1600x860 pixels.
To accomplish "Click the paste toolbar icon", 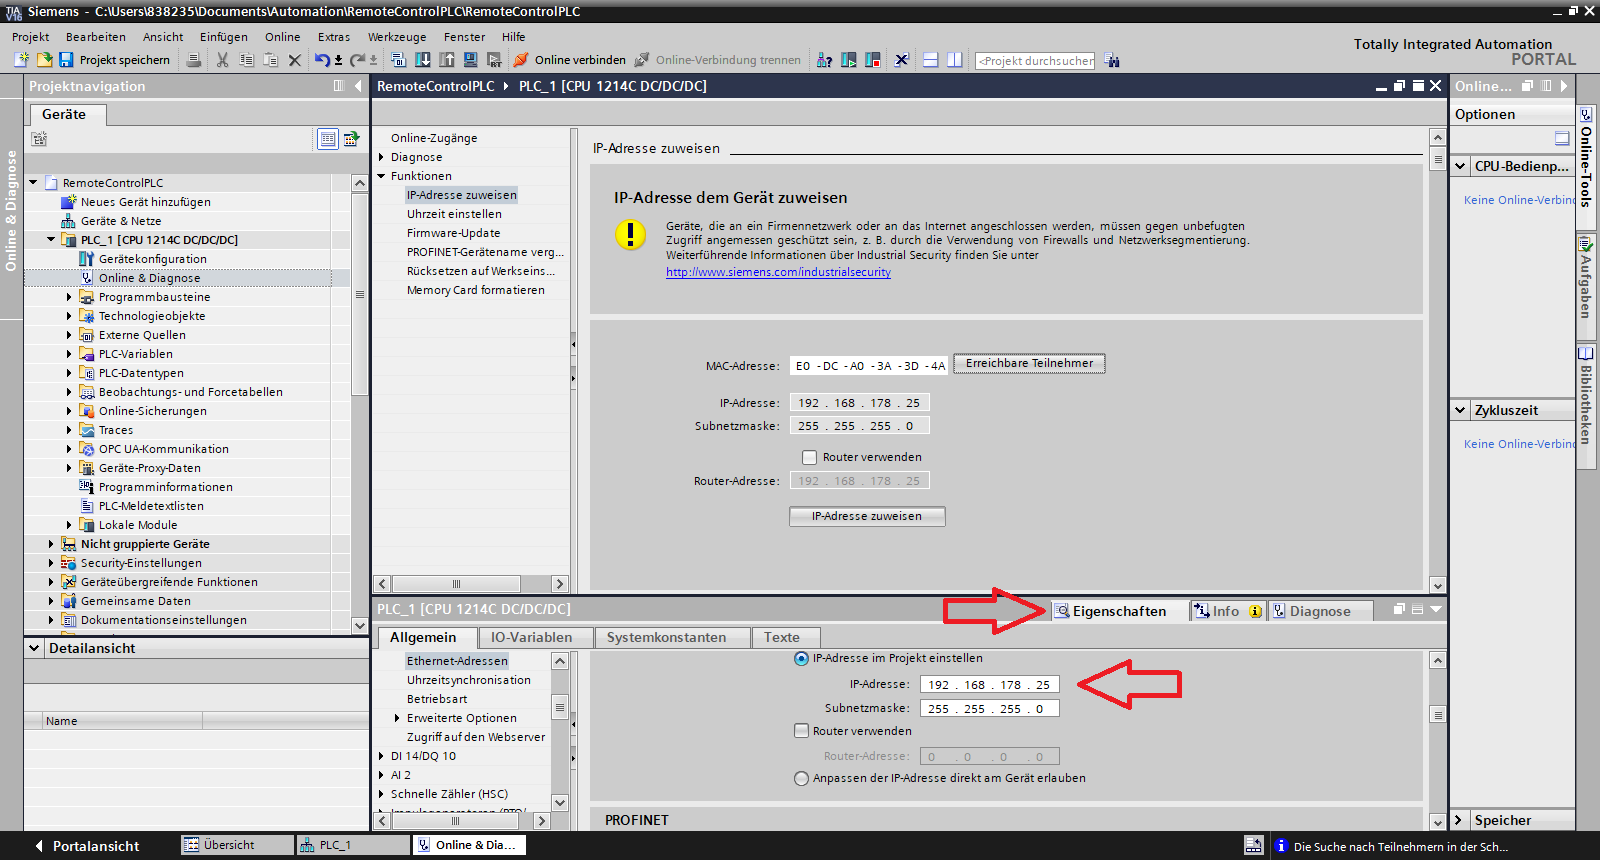I will (270, 60).
